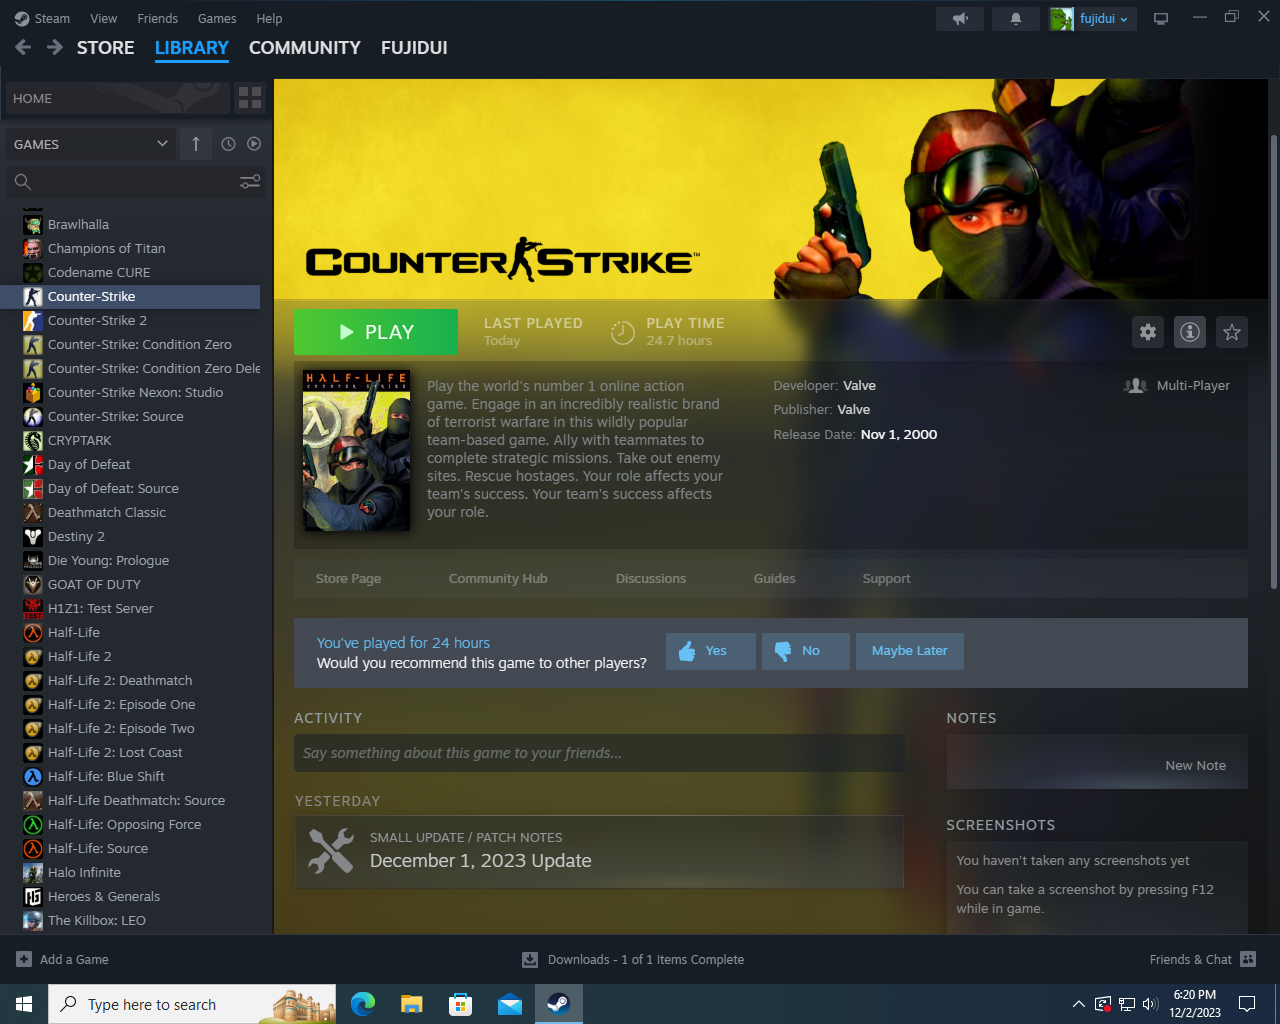This screenshot has height=1024, width=1280.
Task: Open the Steam menu
Action: click(43, 19)
